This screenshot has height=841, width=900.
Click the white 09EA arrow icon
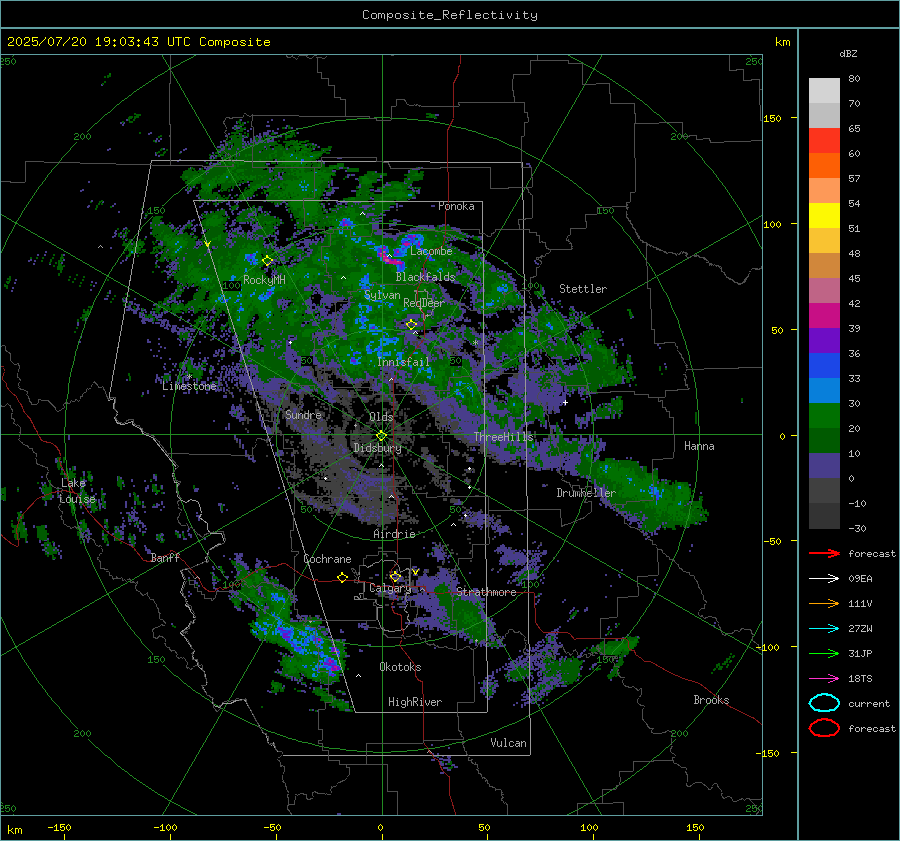click(x=824, y=578)
